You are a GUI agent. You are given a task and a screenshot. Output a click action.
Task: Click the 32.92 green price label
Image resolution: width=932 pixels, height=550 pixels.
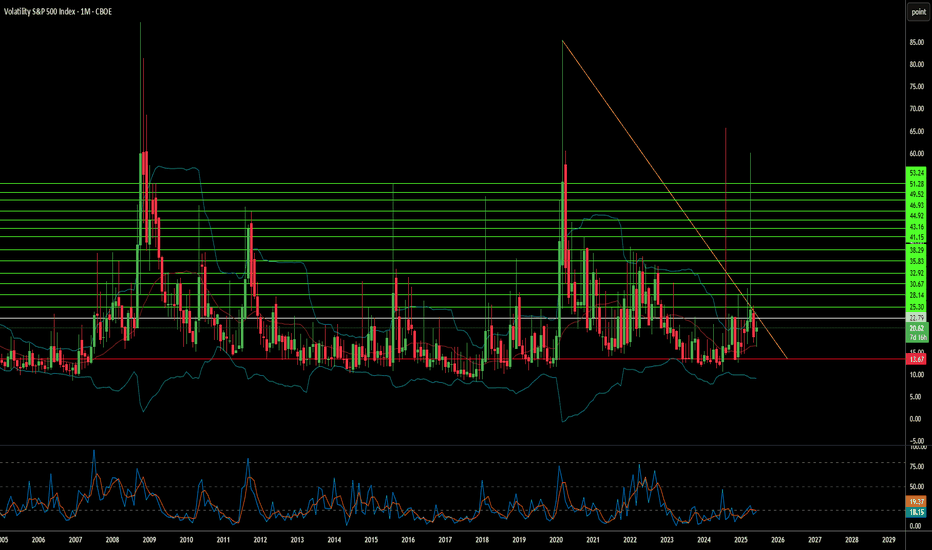pos(917,273)
